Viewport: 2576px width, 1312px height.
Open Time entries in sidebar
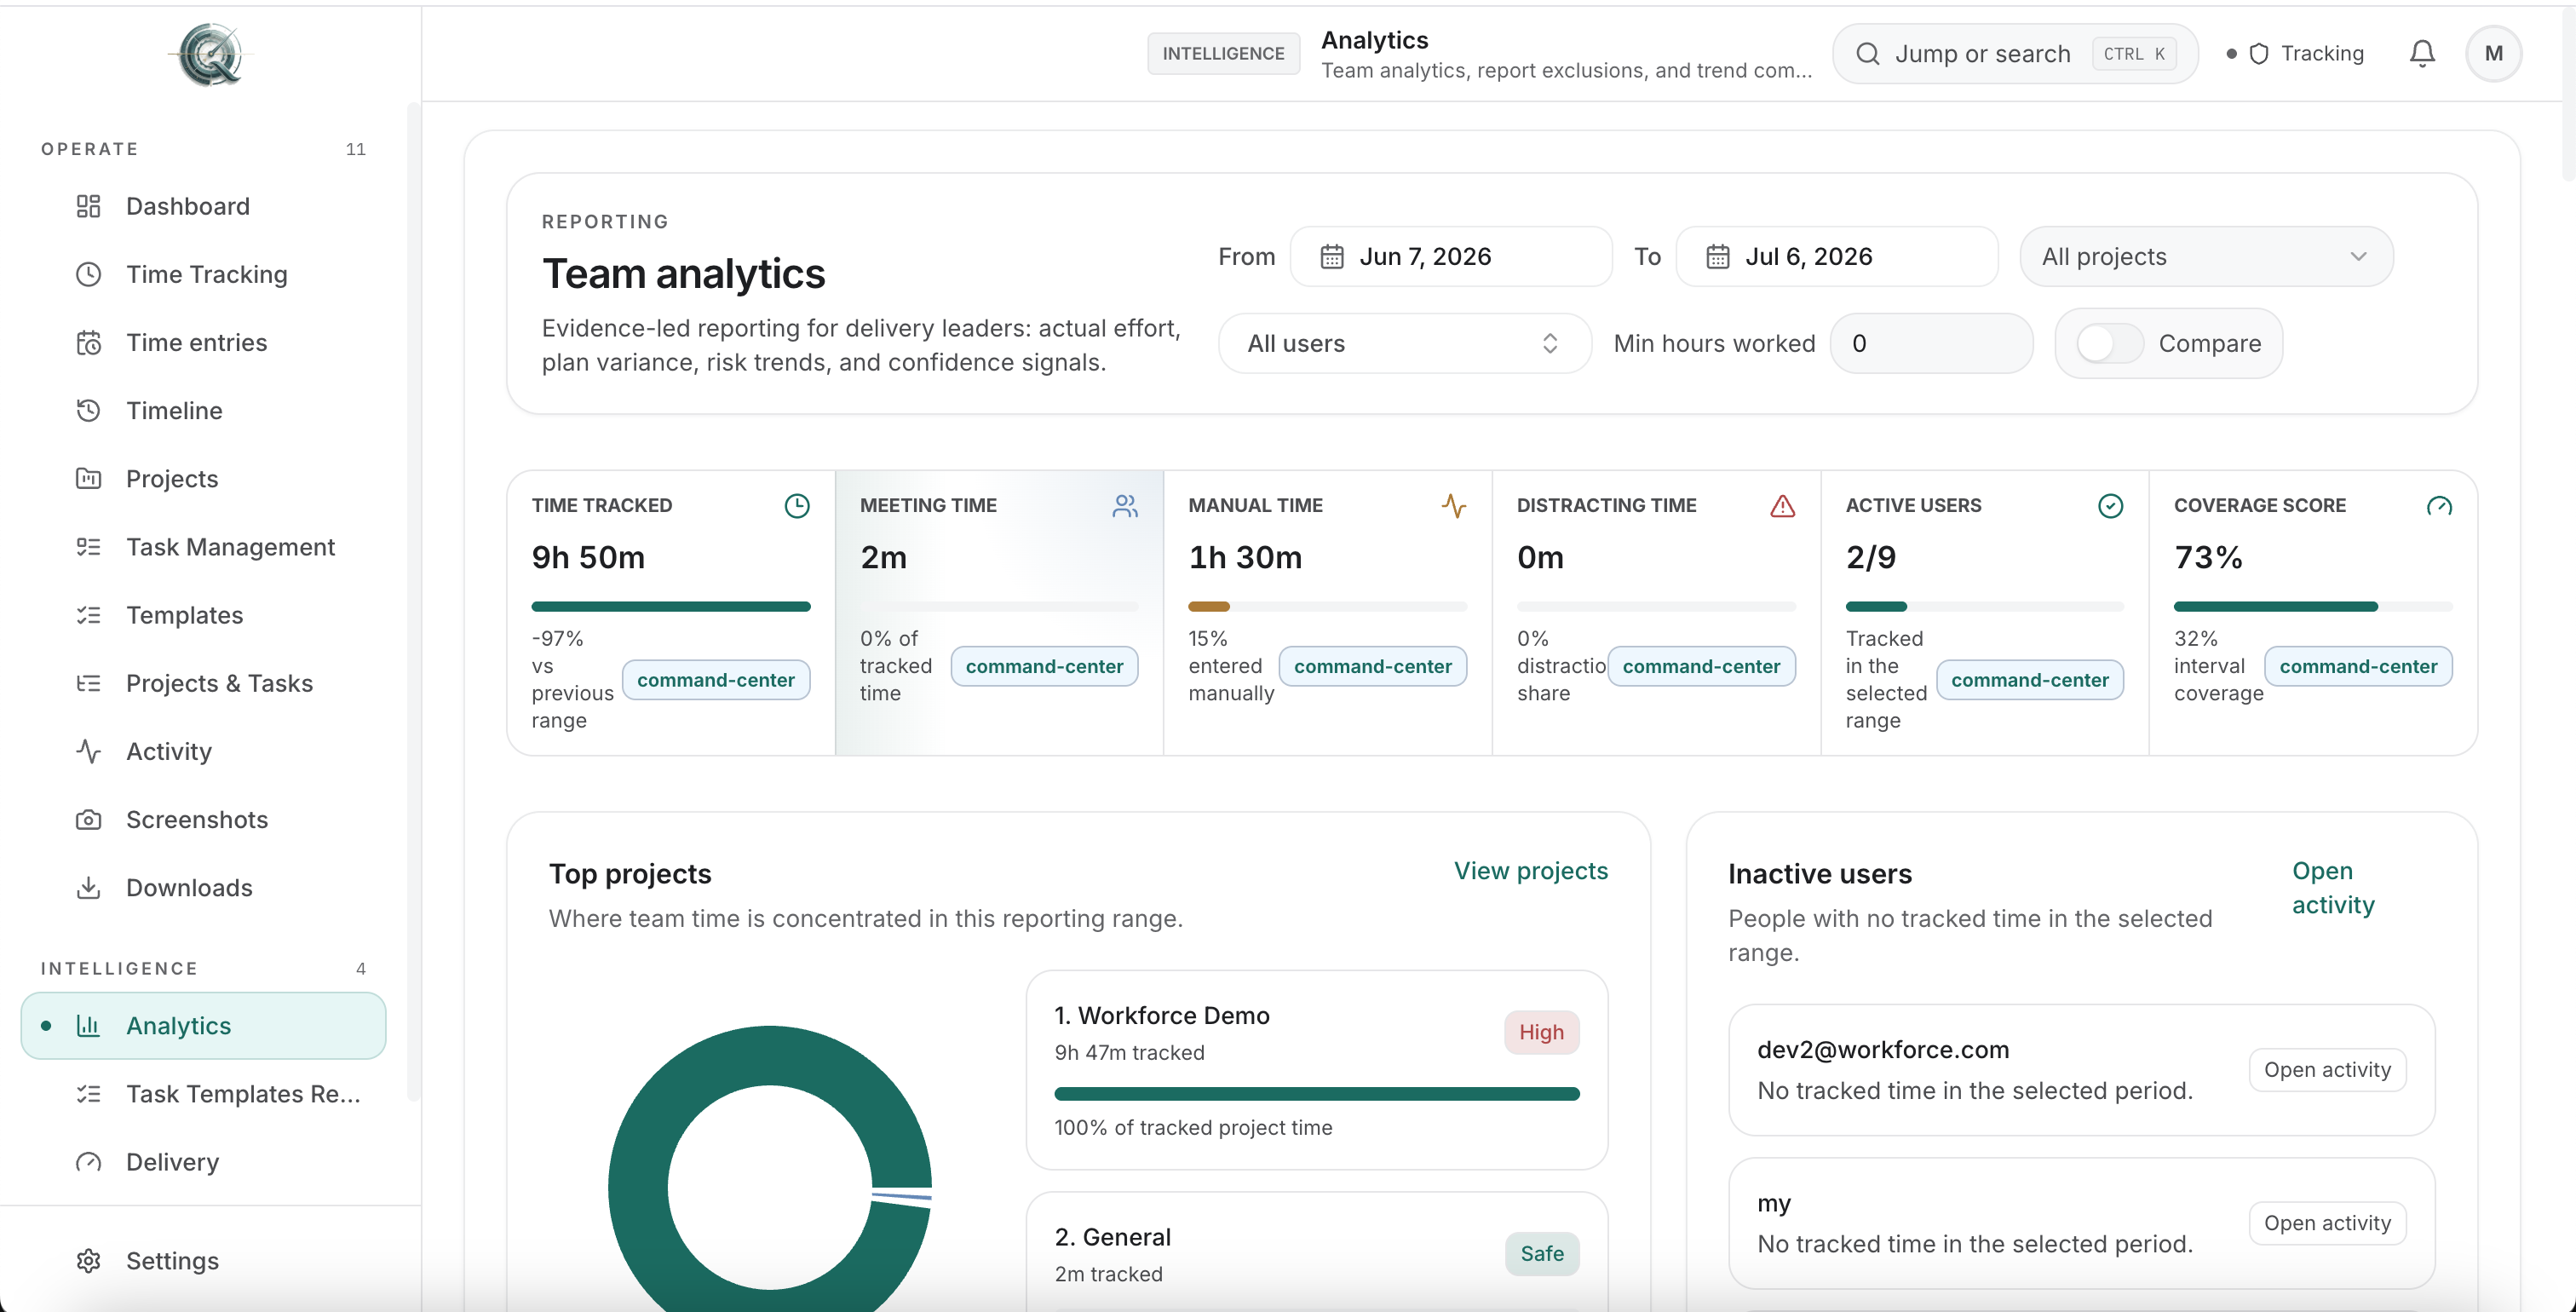click(203, 342)
